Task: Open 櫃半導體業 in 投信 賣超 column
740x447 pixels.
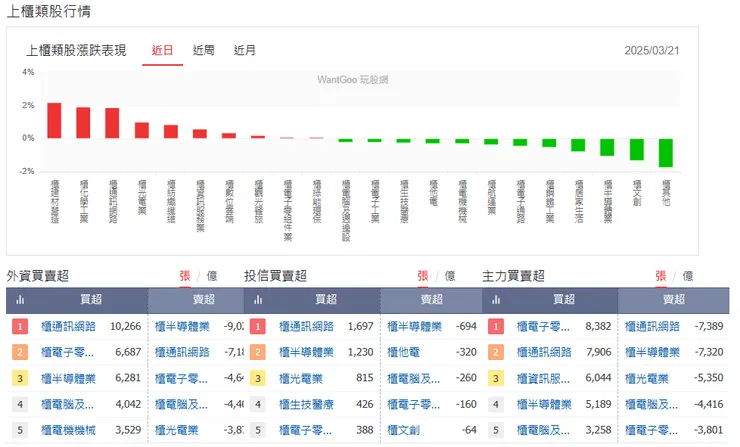Action: point(414,326)
